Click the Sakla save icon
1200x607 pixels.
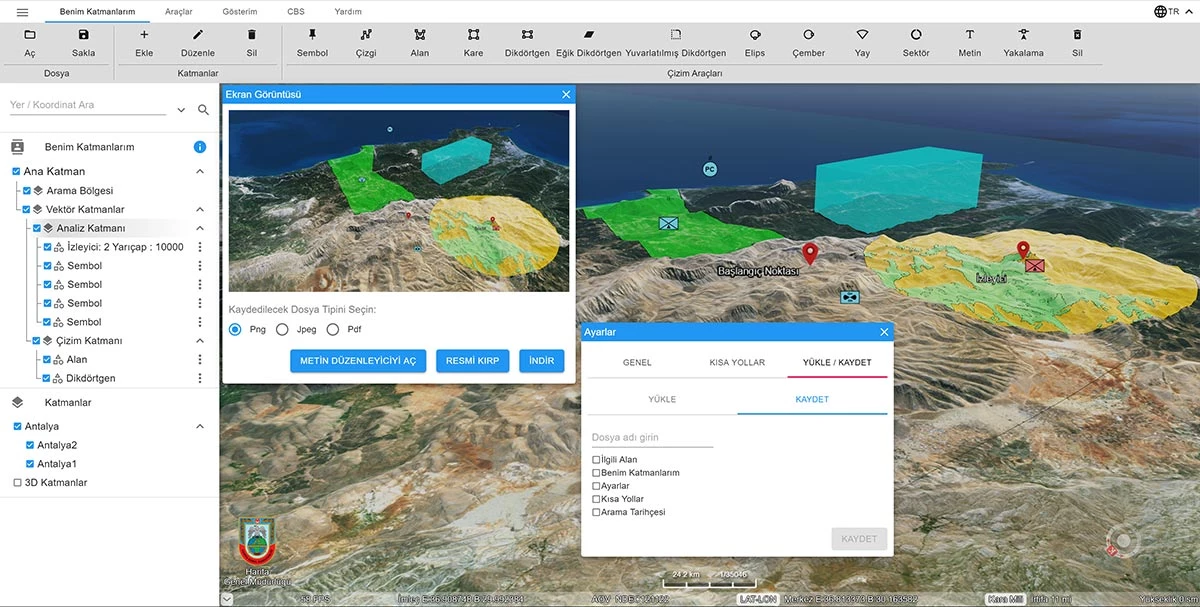click(x=83, y=42)
